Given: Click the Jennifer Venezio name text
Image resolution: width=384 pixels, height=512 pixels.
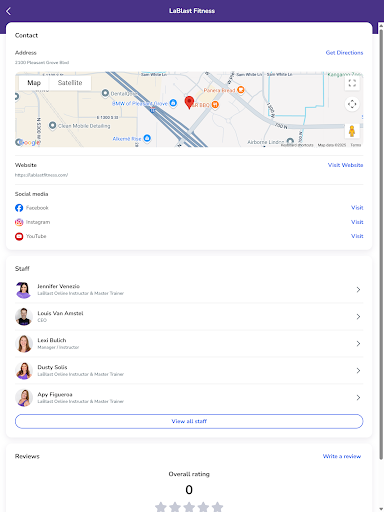Looking at the screenshot, I should [x=58, y=286].
